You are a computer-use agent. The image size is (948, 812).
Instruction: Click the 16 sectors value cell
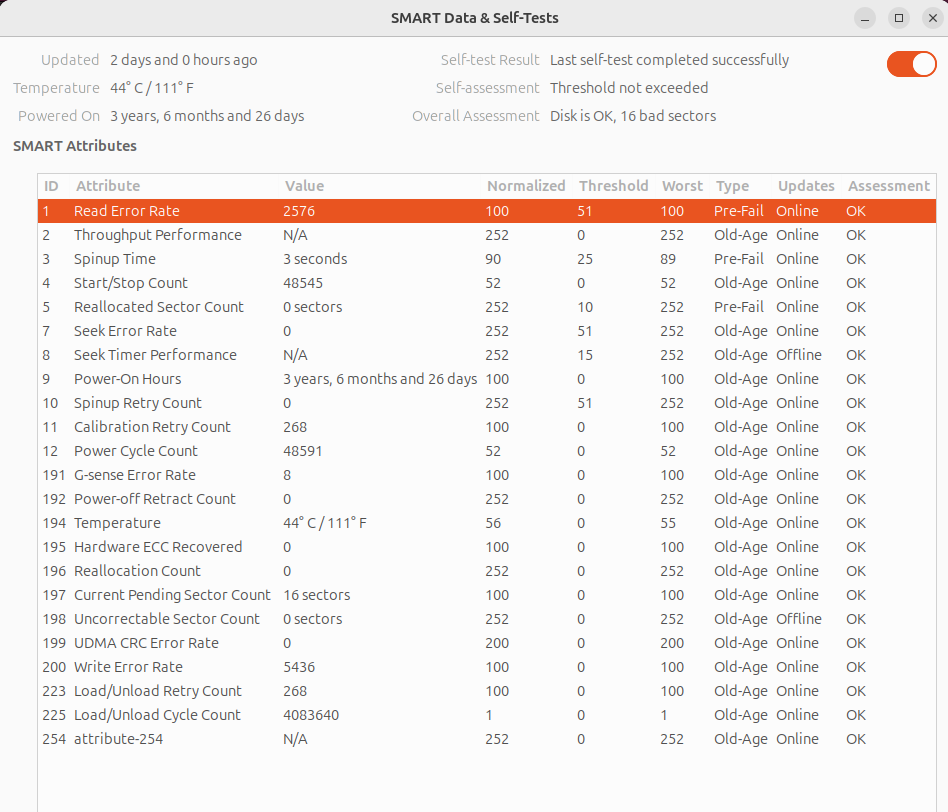317,595
